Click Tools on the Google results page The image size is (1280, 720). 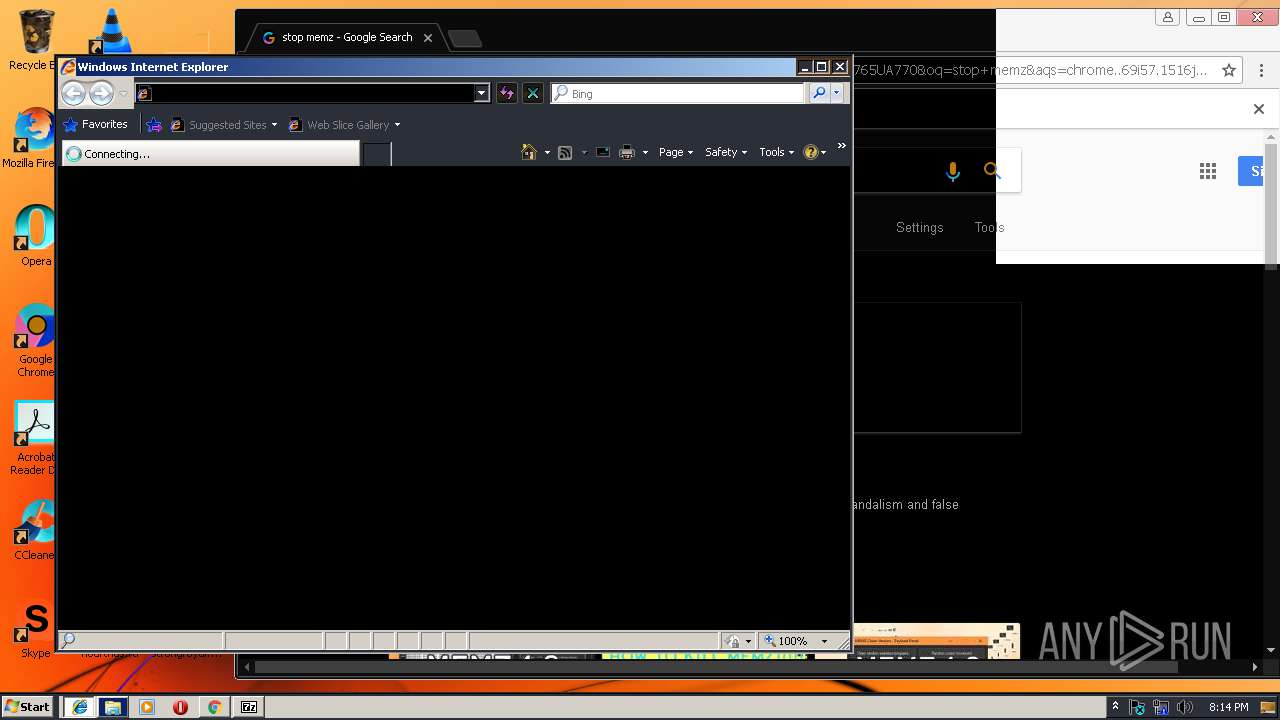click(x=989, y=227)
